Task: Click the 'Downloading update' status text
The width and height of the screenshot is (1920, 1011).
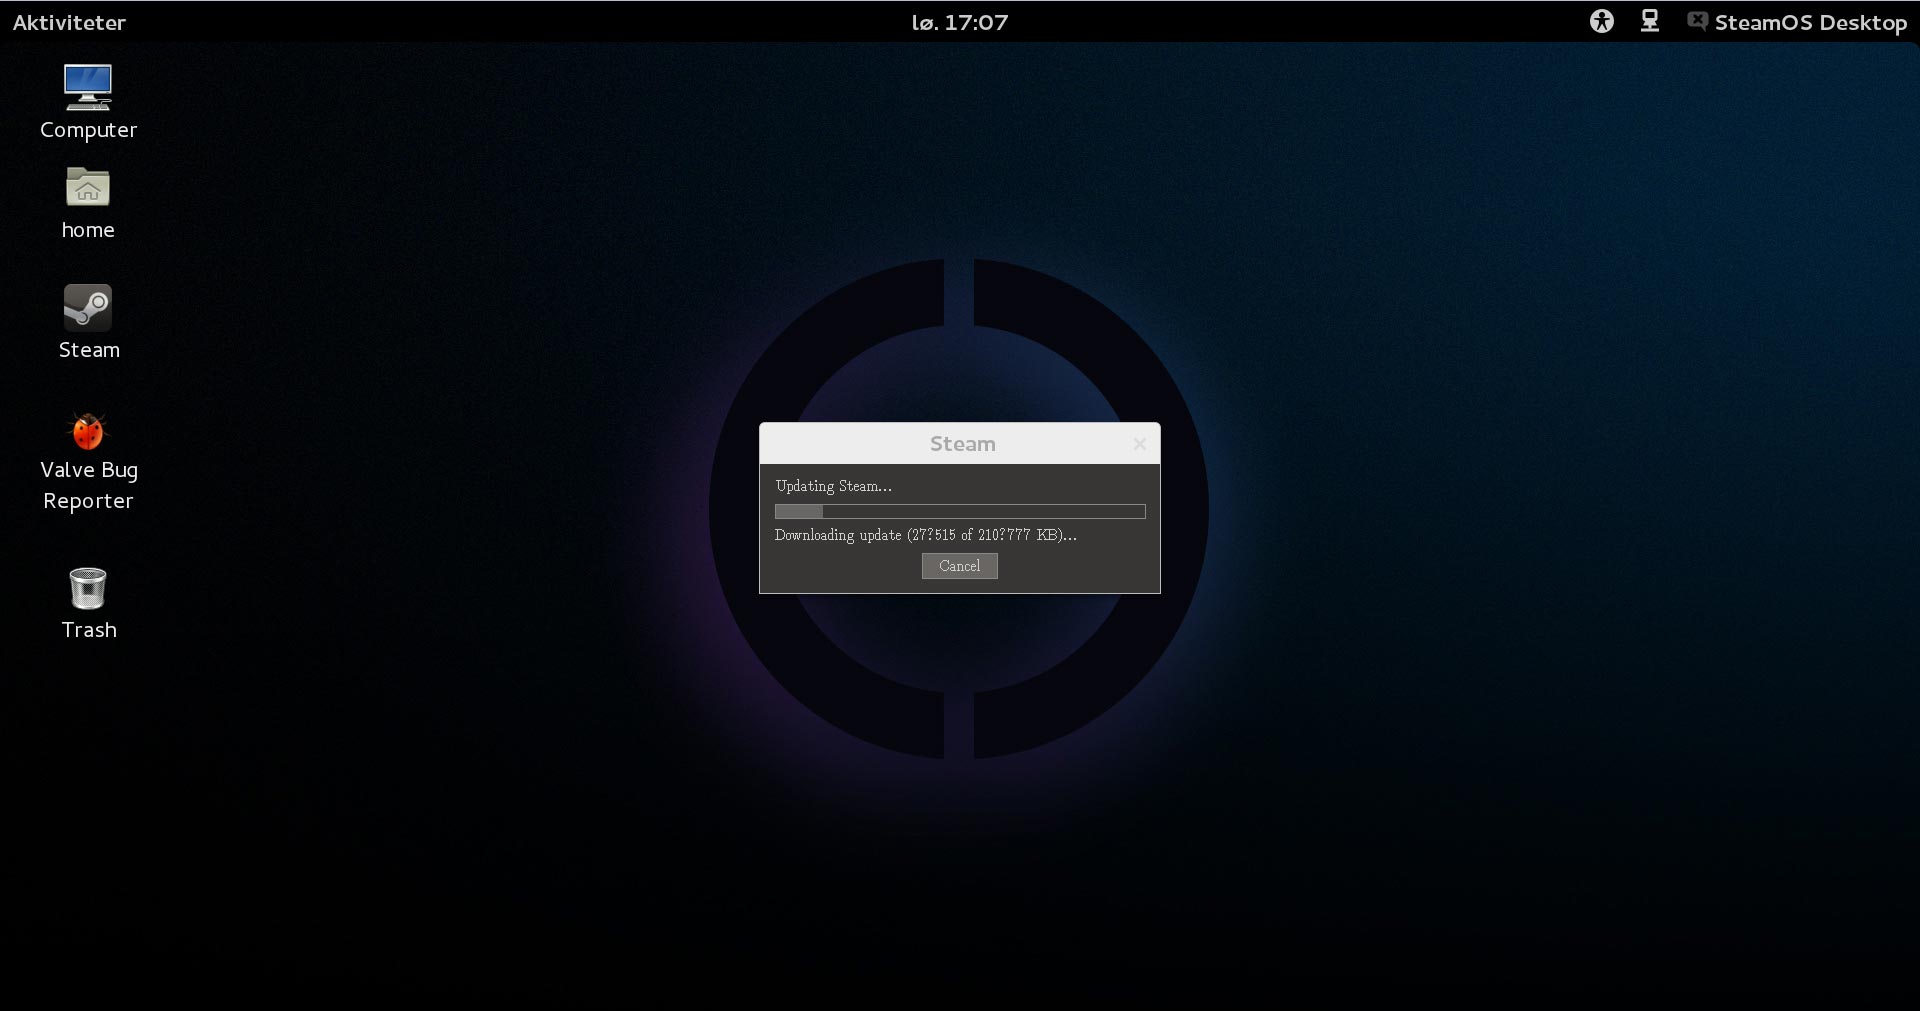Action: click(x=926, y=535)
